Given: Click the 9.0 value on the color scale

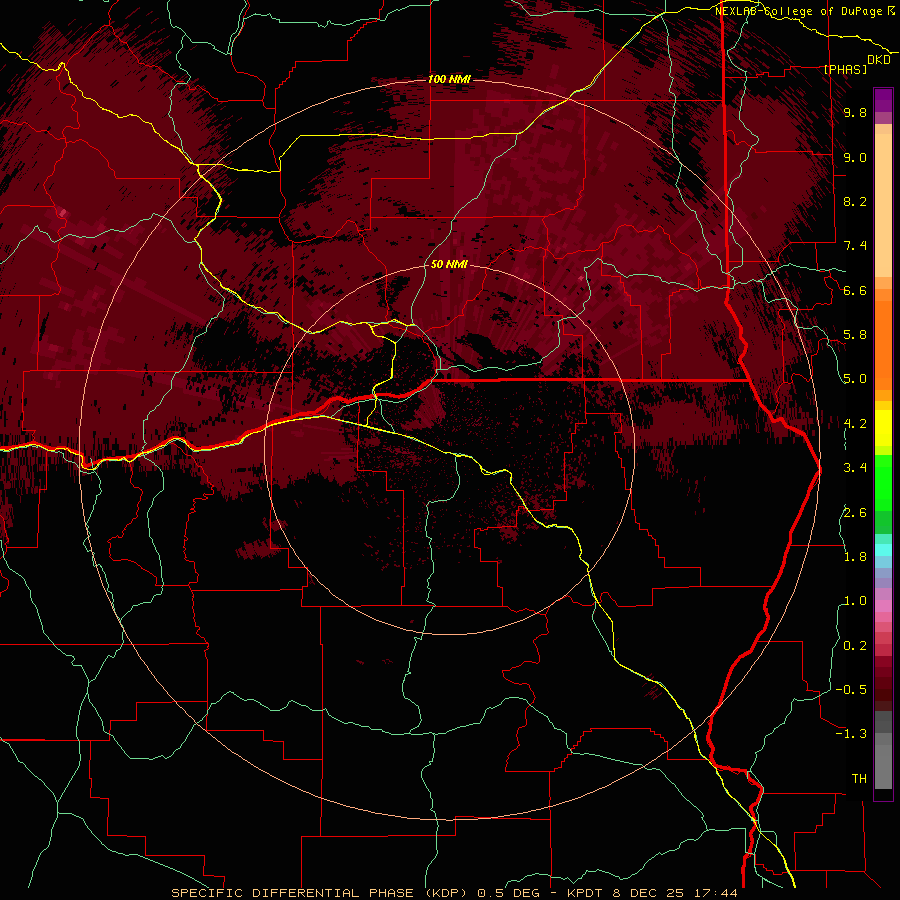Looking at the screenshot, I should click(x=855, y=157).
